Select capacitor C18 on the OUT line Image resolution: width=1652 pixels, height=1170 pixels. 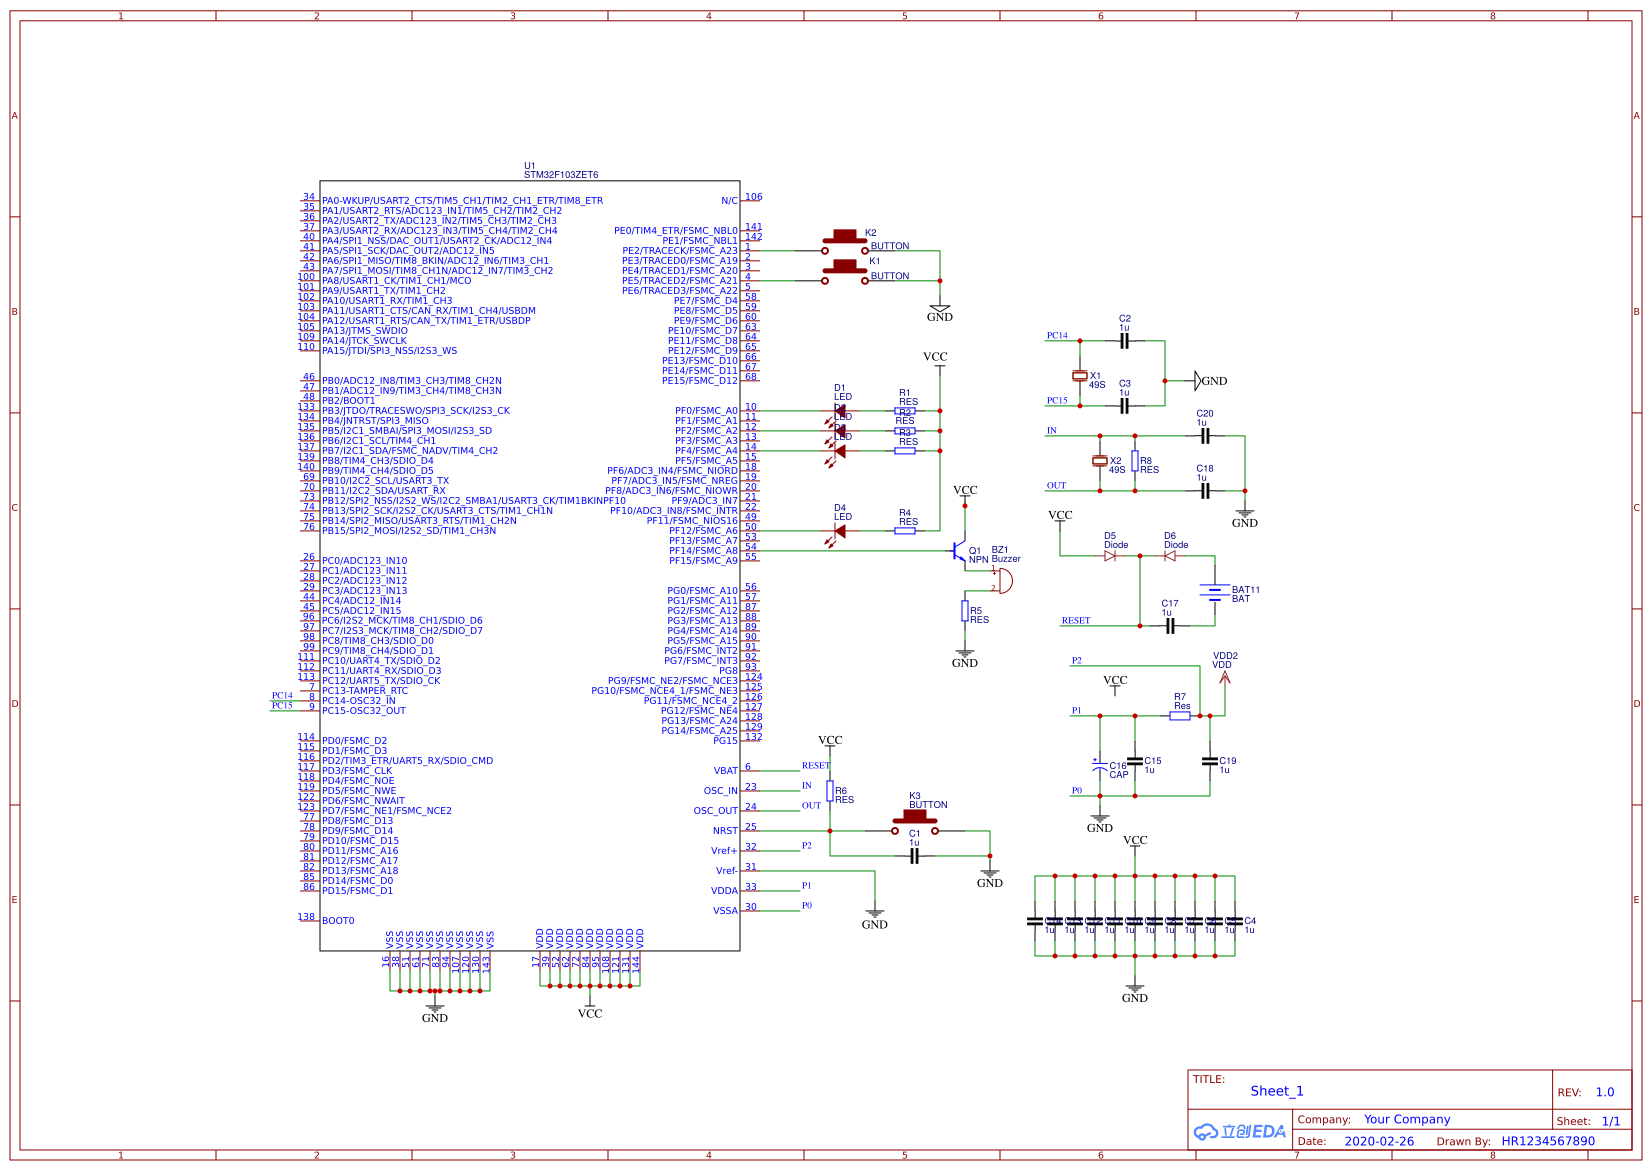pos(1205,491)
